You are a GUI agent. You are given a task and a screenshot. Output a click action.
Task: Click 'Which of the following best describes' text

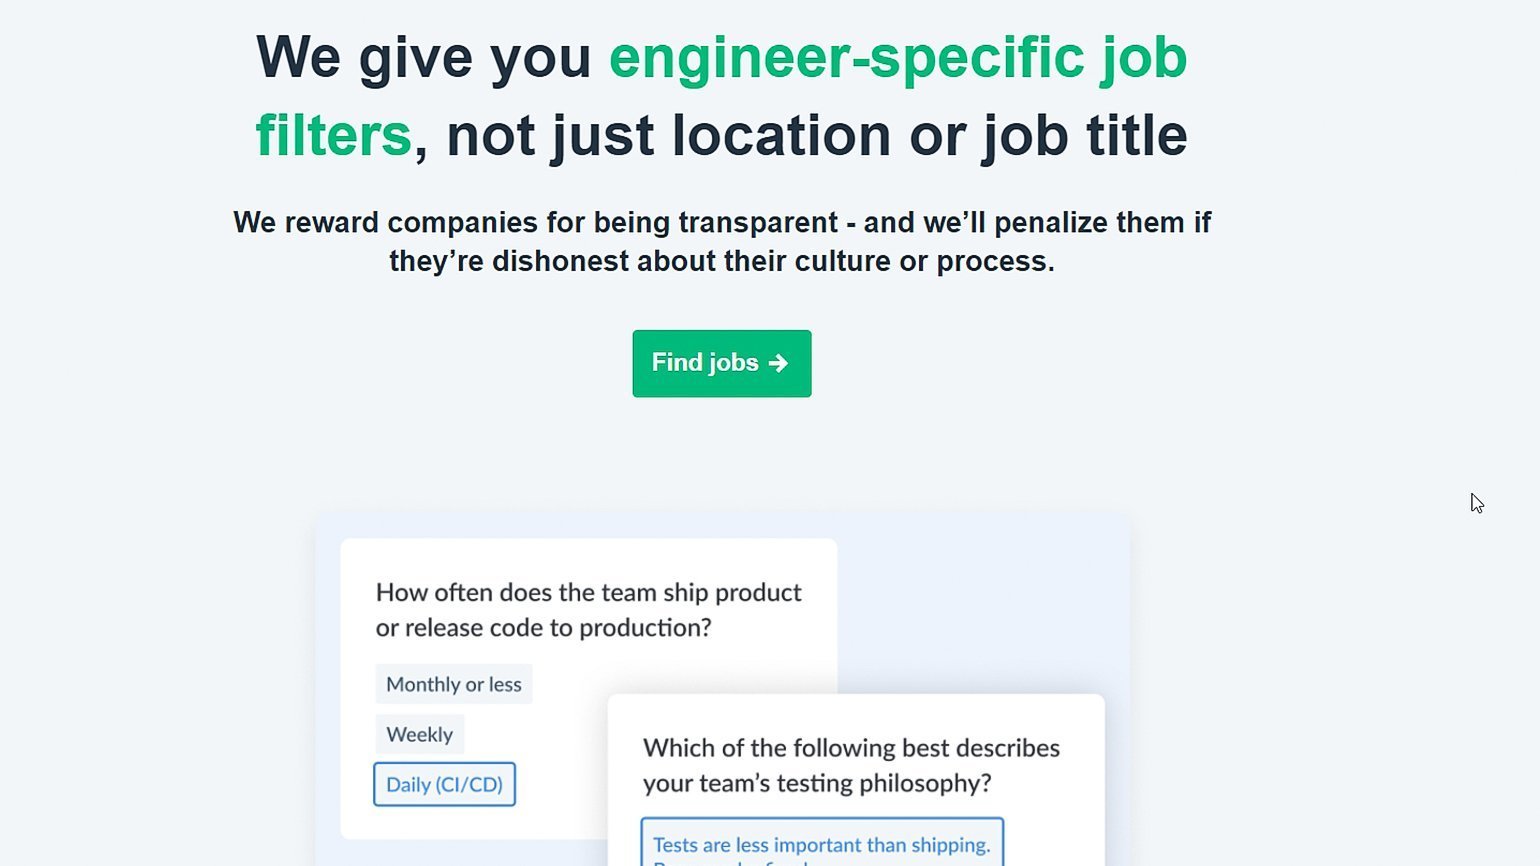coord(851,748)
